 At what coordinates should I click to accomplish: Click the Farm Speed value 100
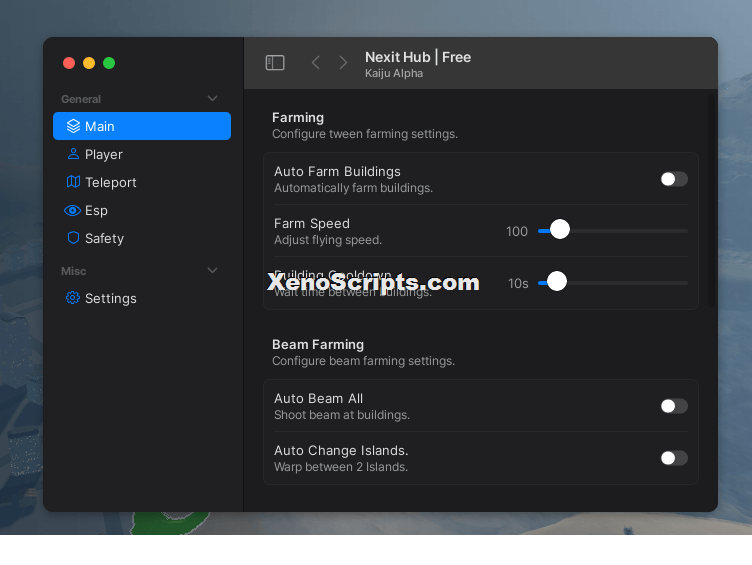(517, 232)
